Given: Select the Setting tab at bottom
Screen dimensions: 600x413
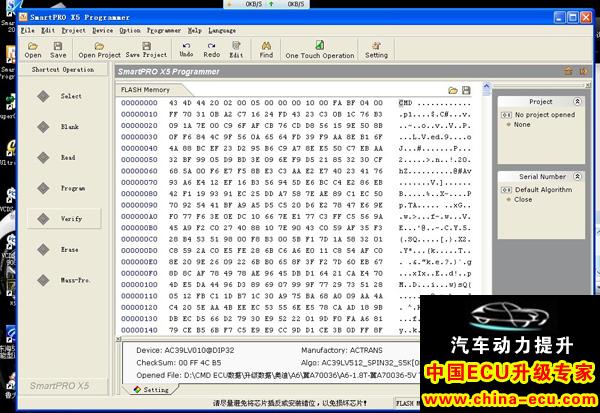Looking at the screenshot, I should pos(151,390).
